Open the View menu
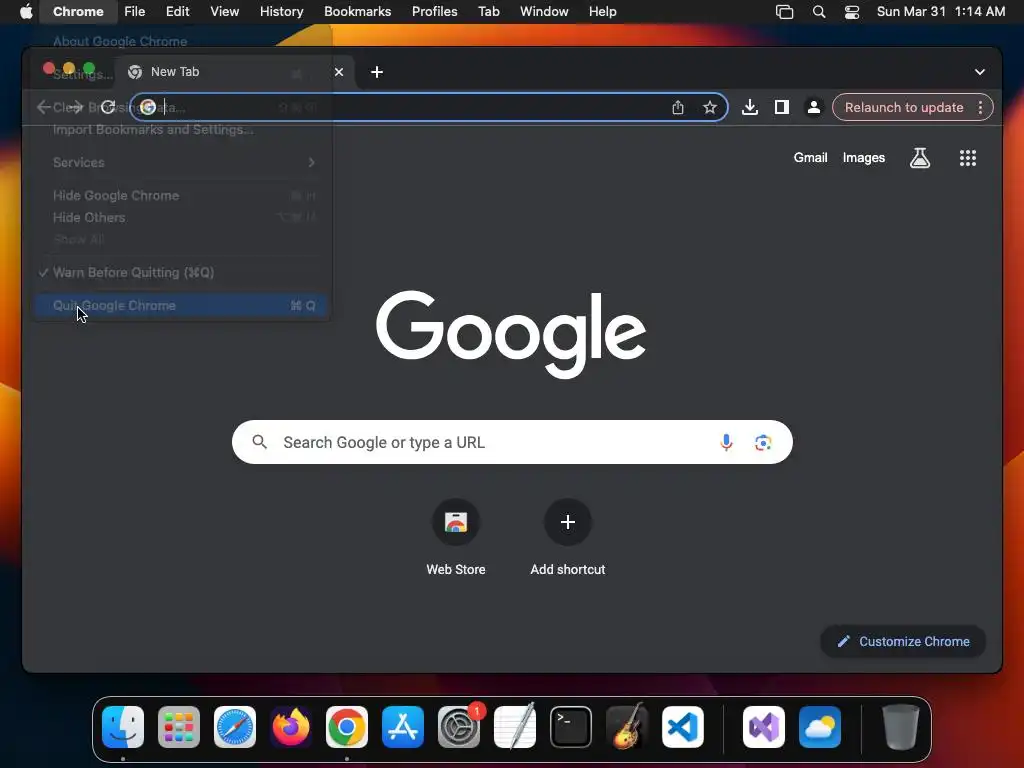 click(224, 12)
